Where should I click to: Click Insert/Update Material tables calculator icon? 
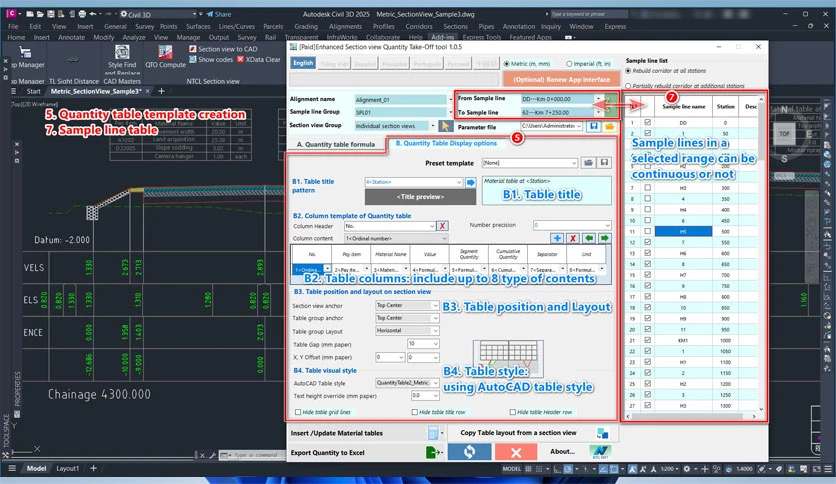(433, 433)
